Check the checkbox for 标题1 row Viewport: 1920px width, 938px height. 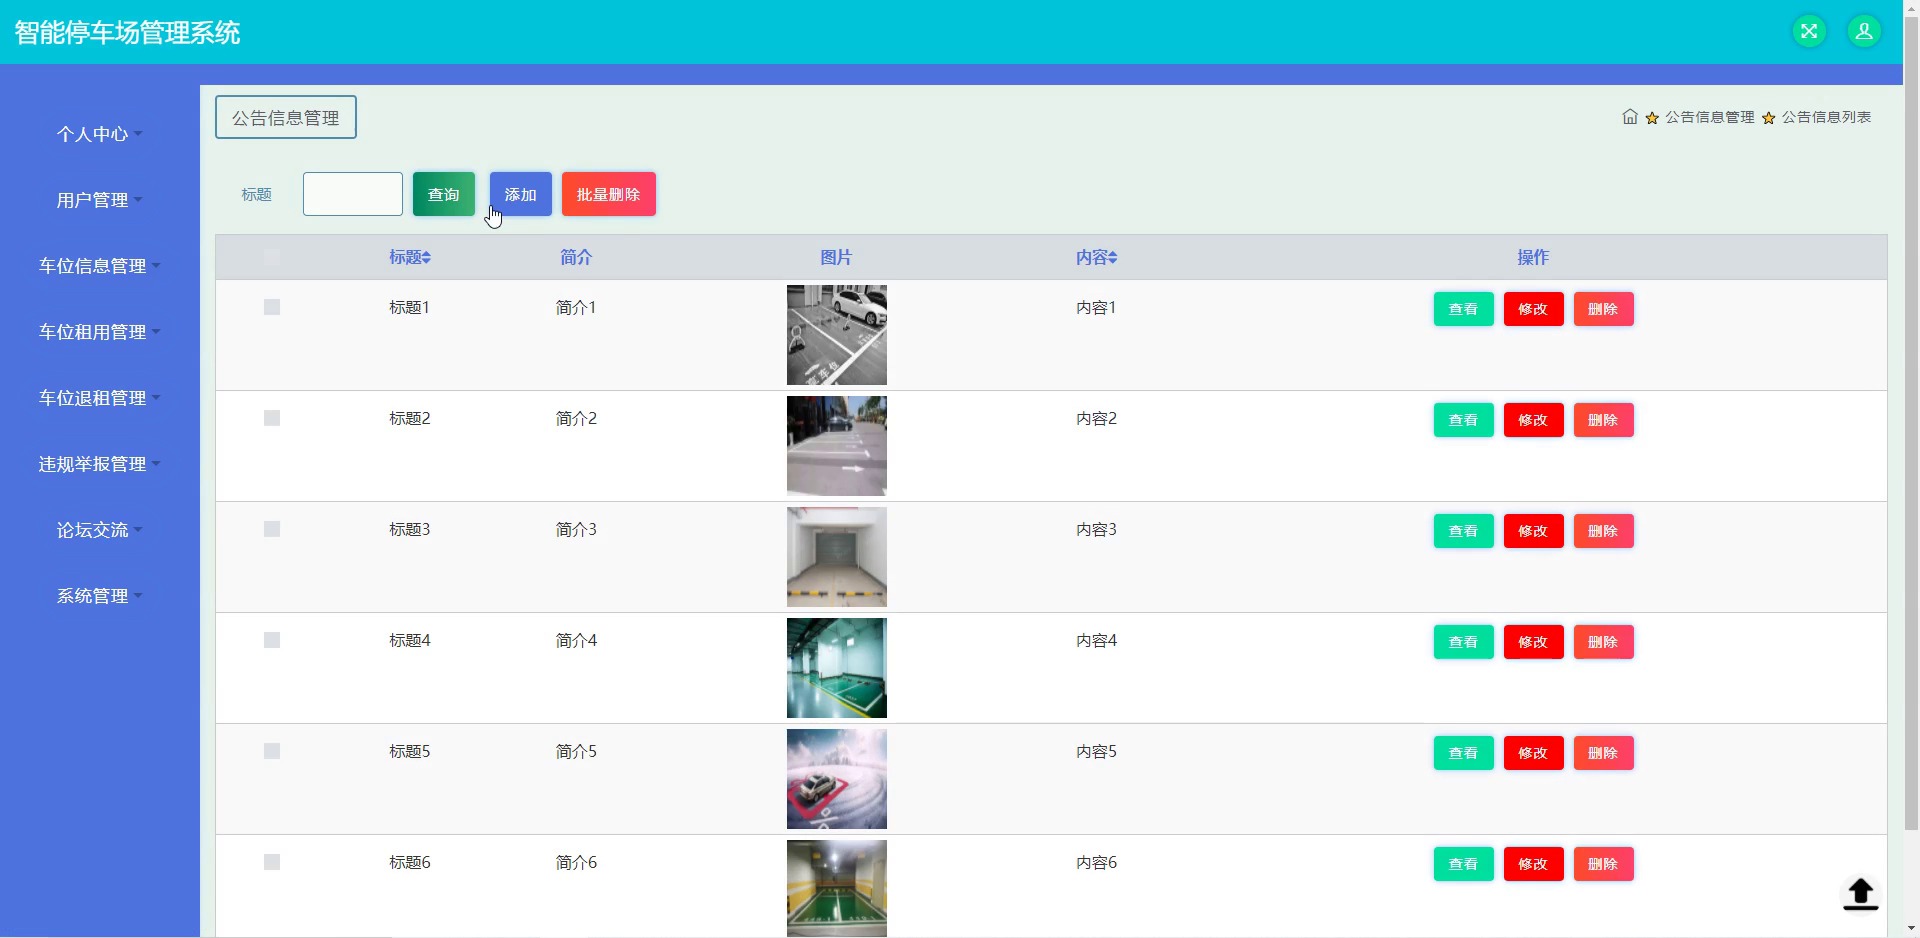(272, 307)
